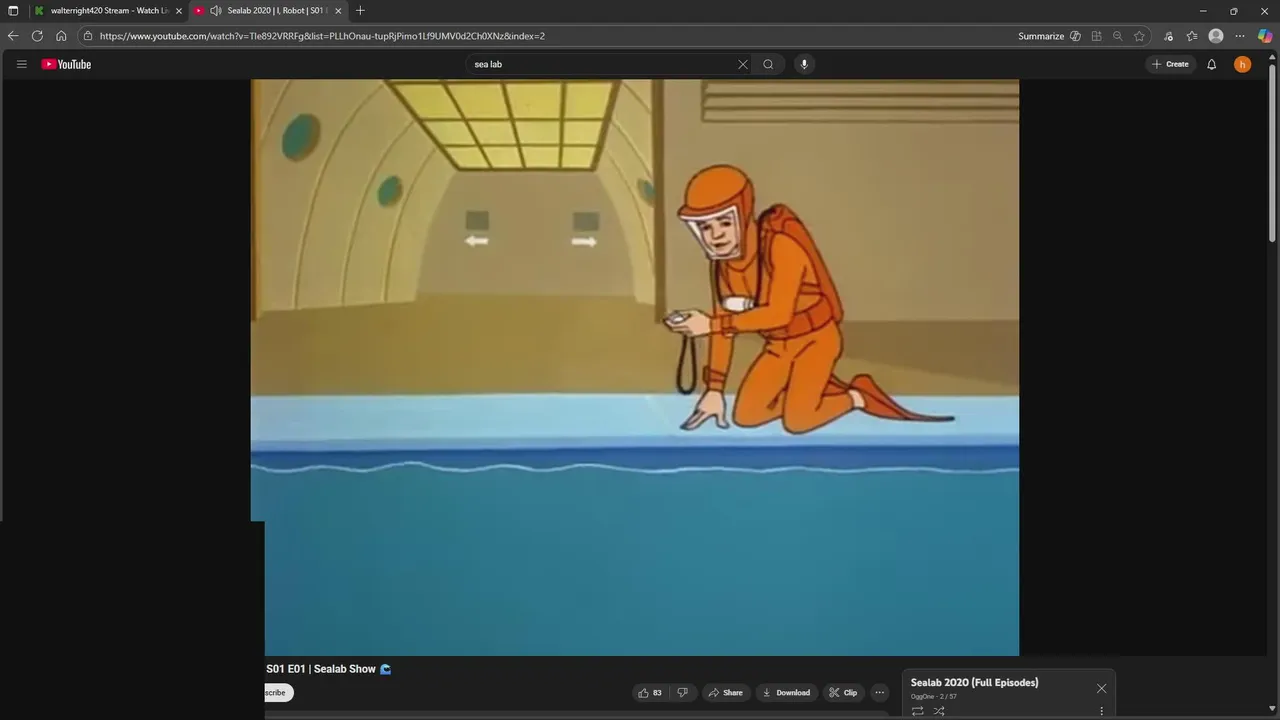Open the Sealab 2020 (Full Episodes) playlist
This screenshot has width=1280, height=720.
[x=974, y=683]
